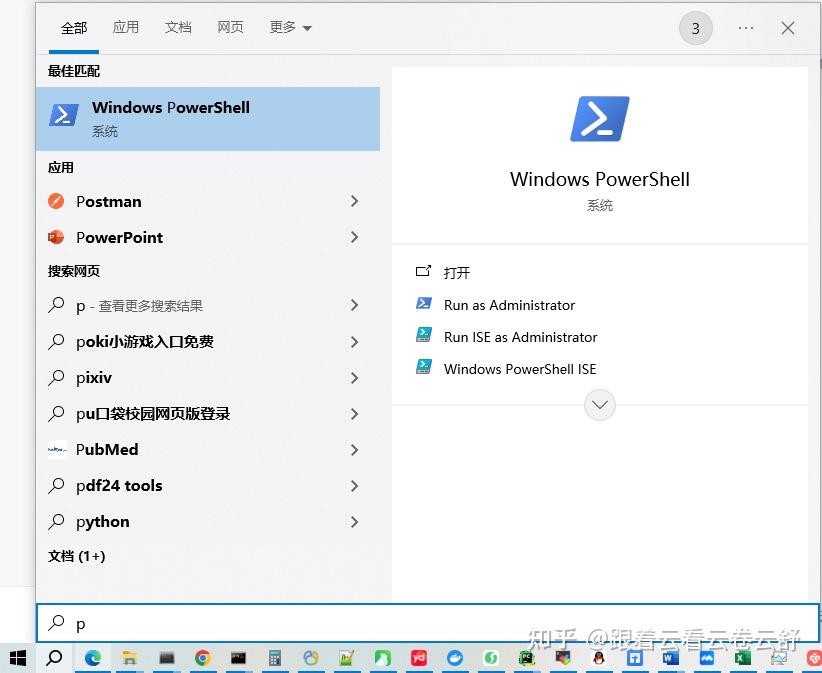Open the Windows Start menu button
822x673 pixels.
[18, 658]
